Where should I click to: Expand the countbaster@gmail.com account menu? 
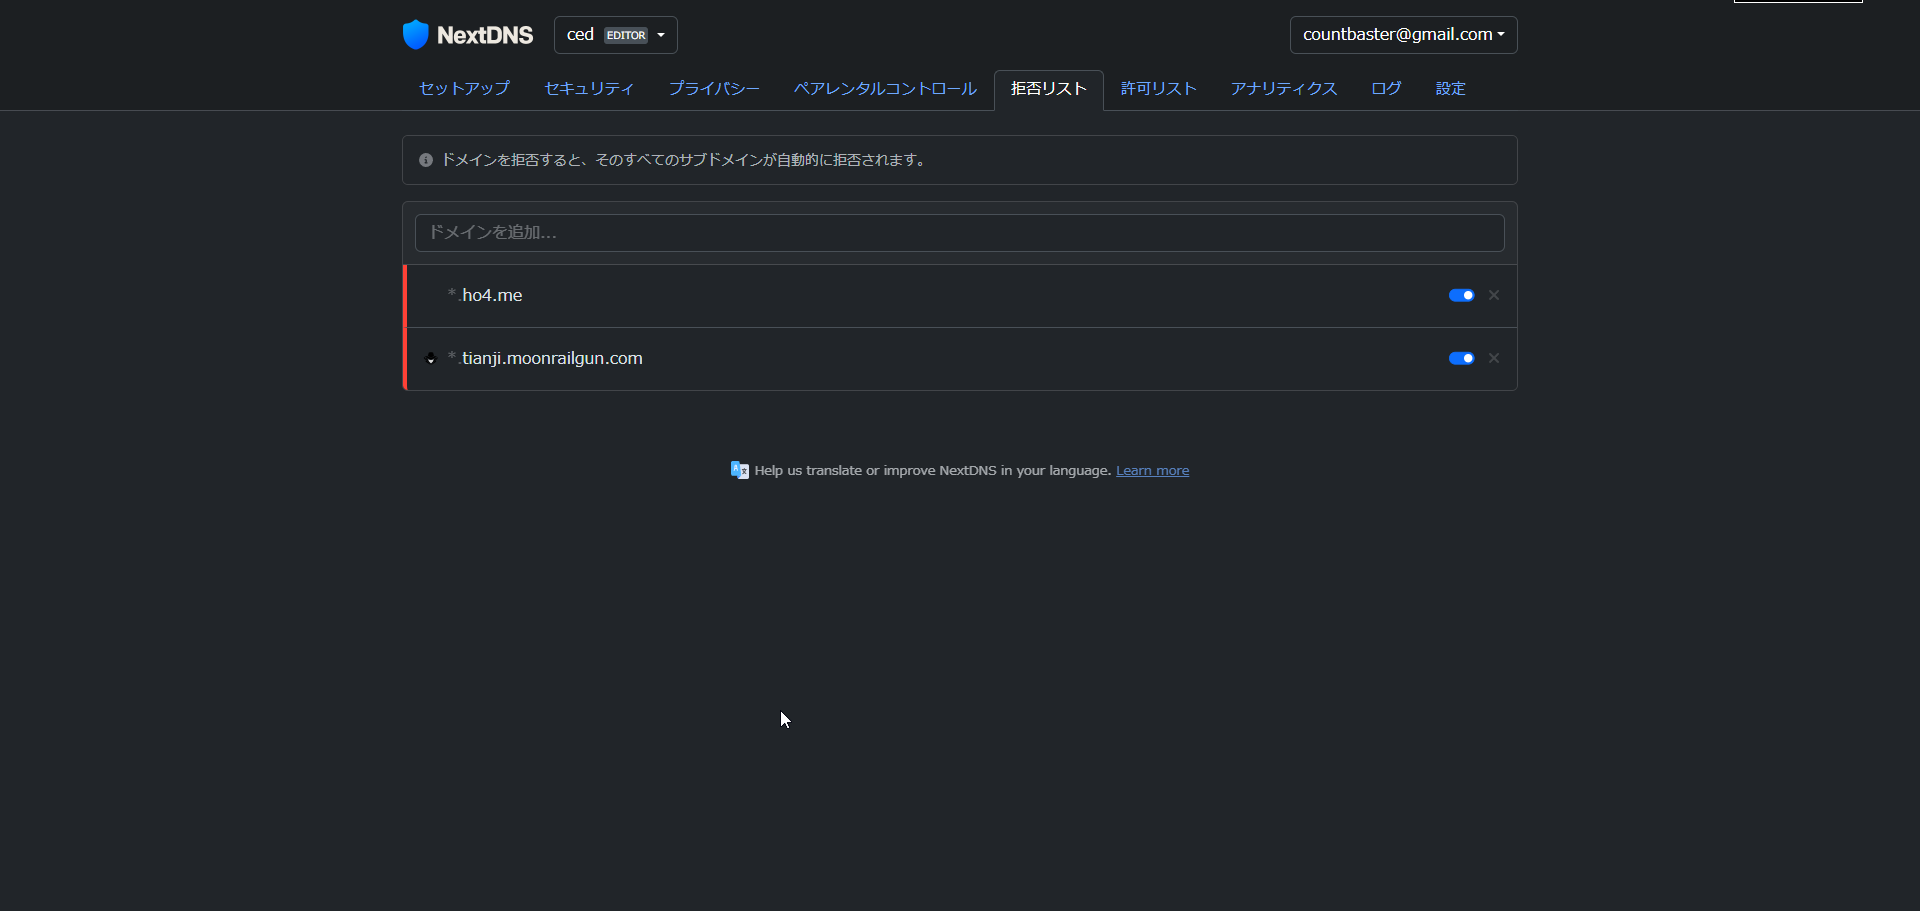1403,35
